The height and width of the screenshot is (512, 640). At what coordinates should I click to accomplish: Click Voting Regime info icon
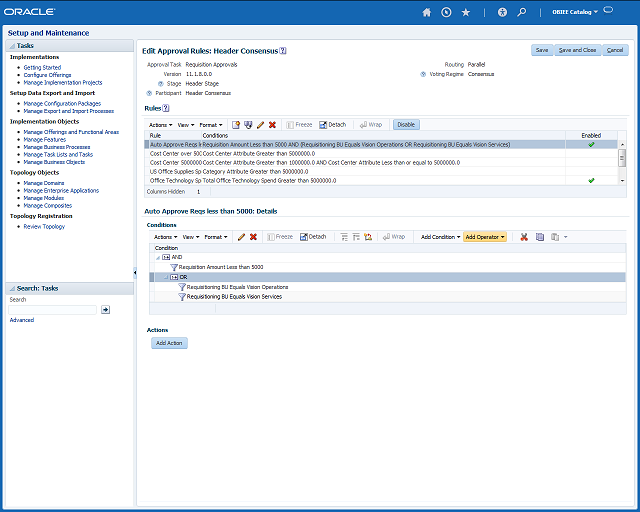[x=423, y=74]
